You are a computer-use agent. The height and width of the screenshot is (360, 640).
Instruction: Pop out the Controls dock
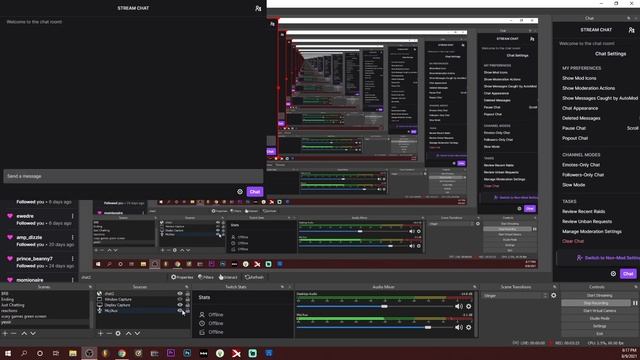pos(636,287)
